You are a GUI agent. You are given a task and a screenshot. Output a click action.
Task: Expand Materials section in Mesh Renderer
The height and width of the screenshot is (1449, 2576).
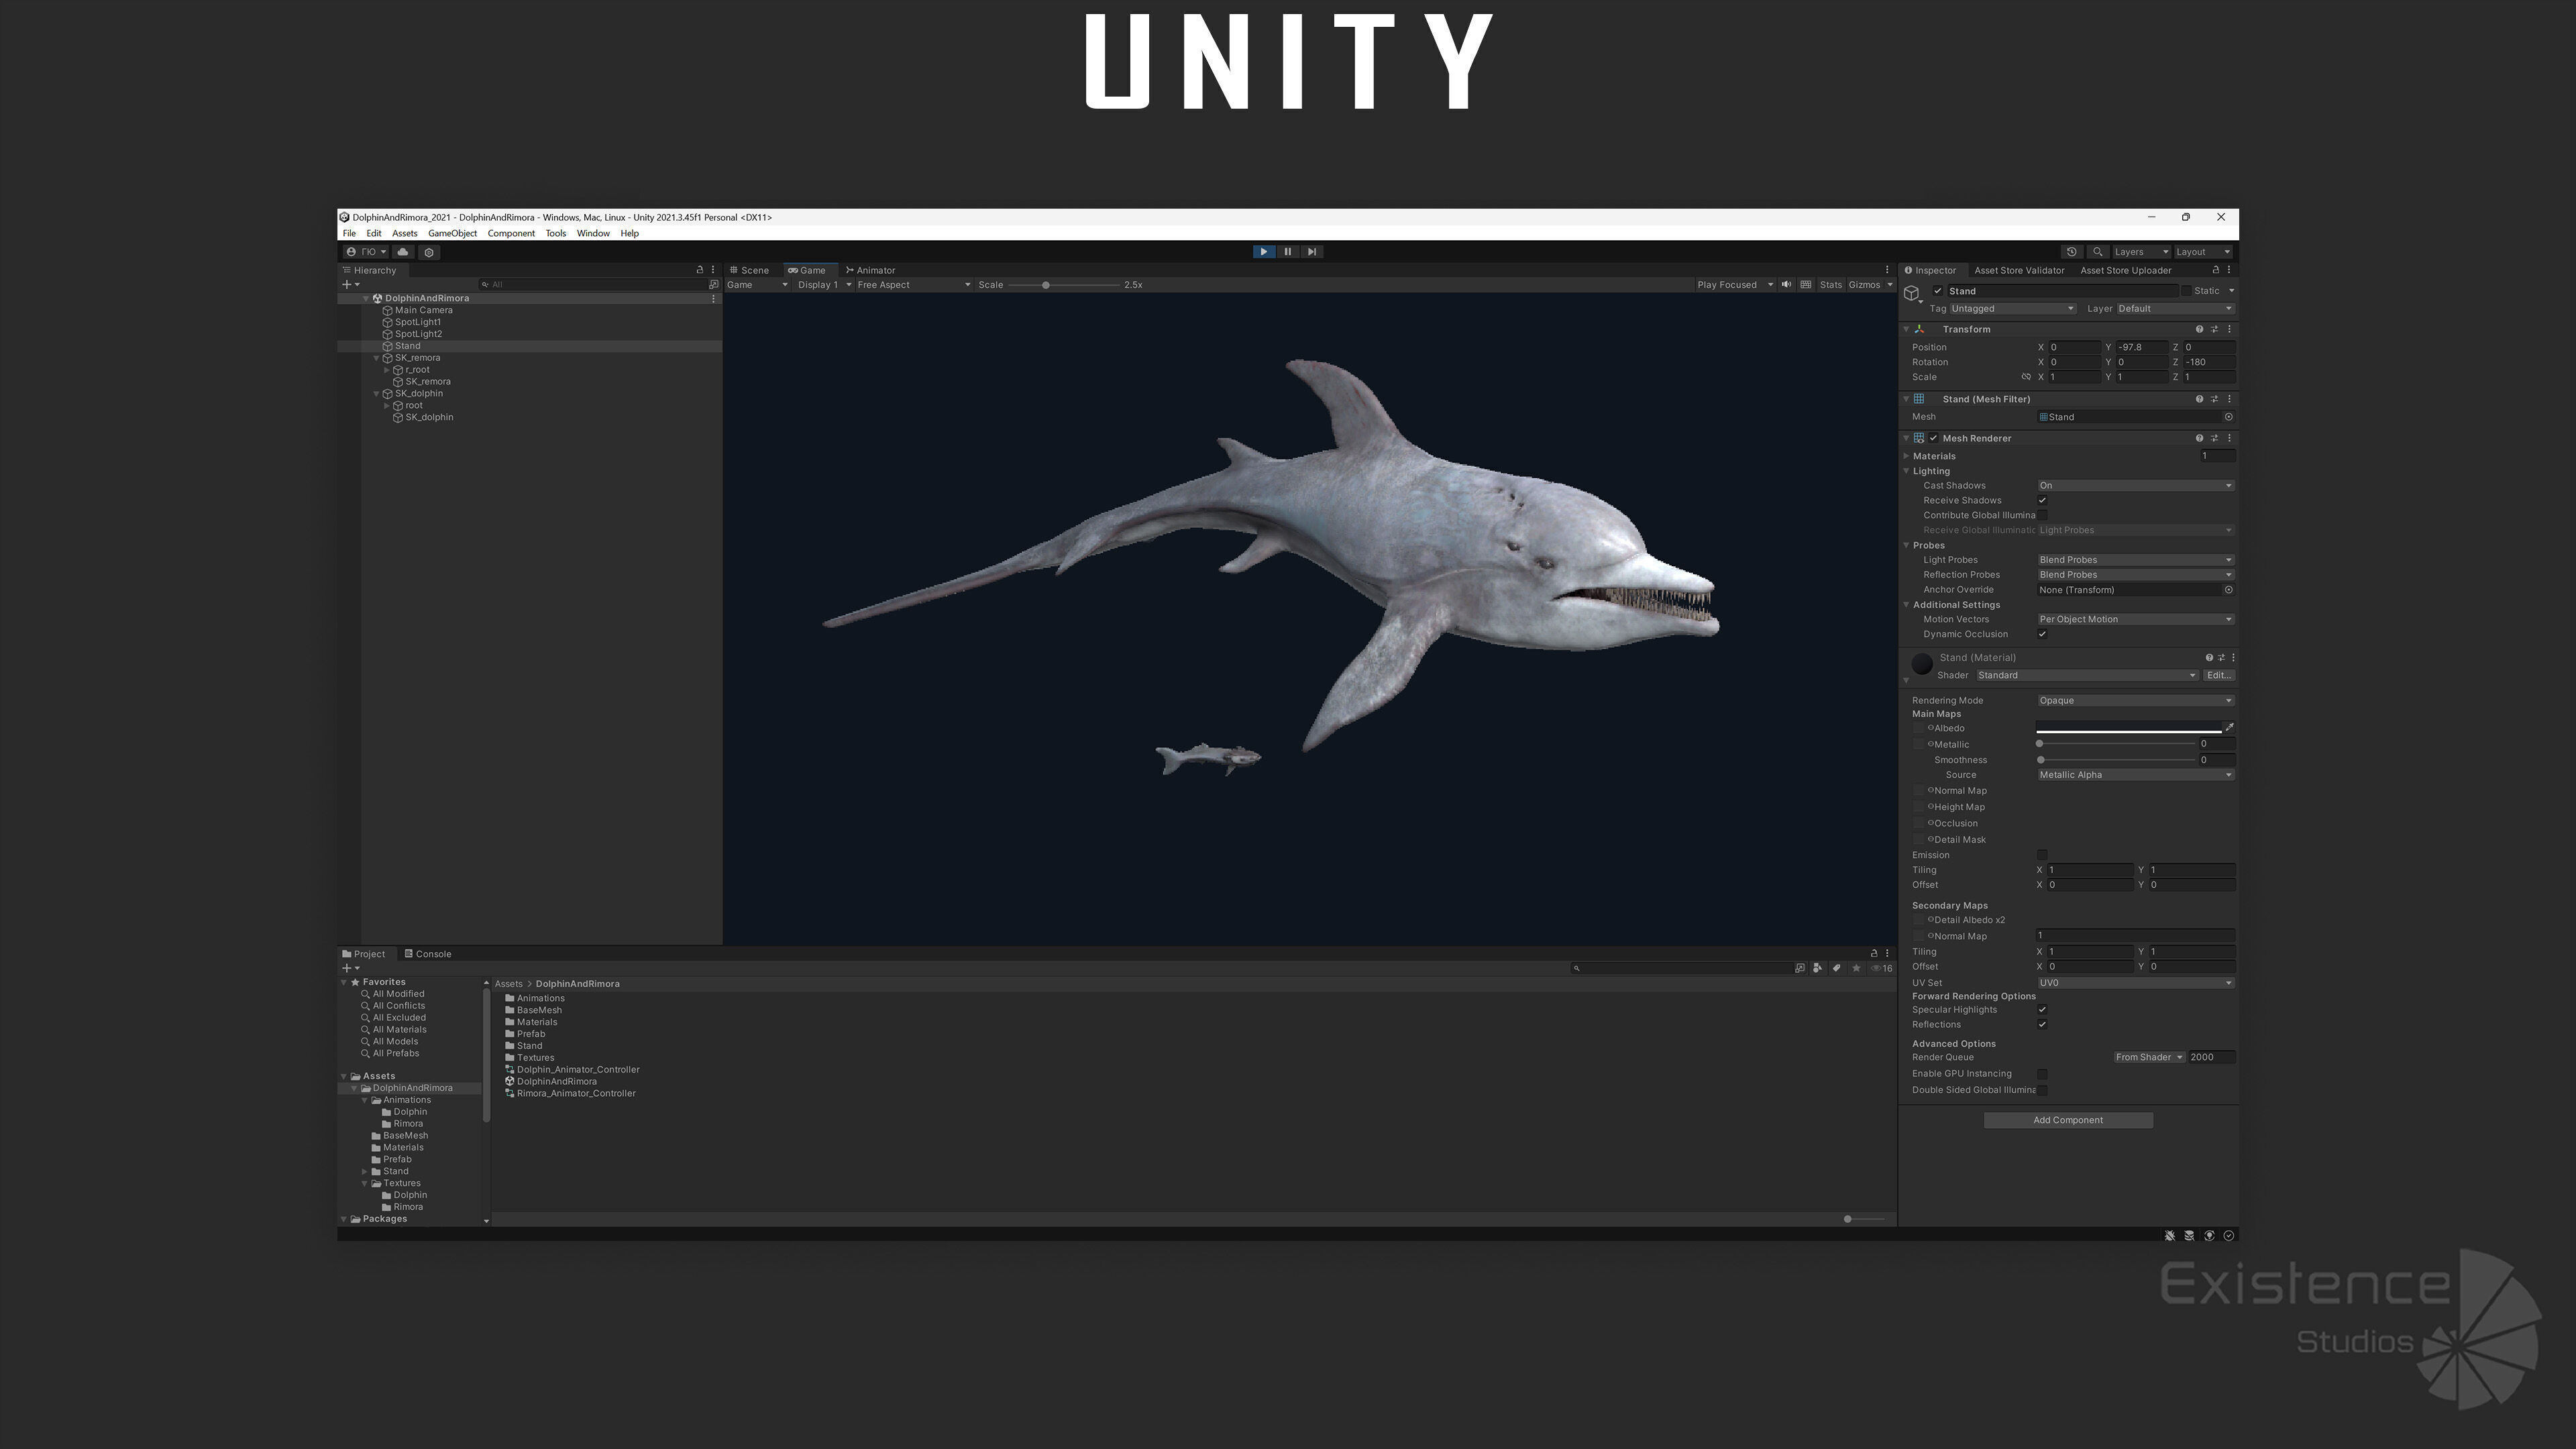(x=1907, y=456)
